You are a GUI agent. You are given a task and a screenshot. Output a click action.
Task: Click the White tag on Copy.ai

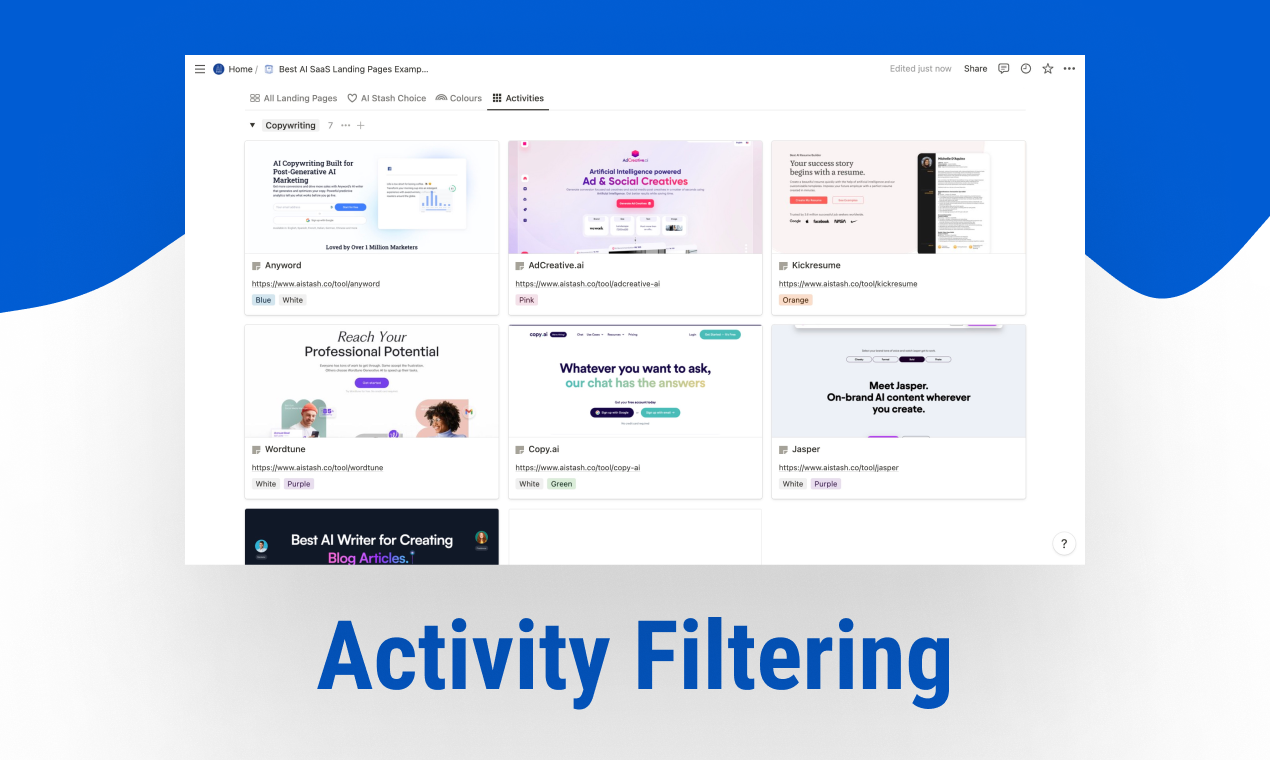pyautogui.click(x=529, y=484)
